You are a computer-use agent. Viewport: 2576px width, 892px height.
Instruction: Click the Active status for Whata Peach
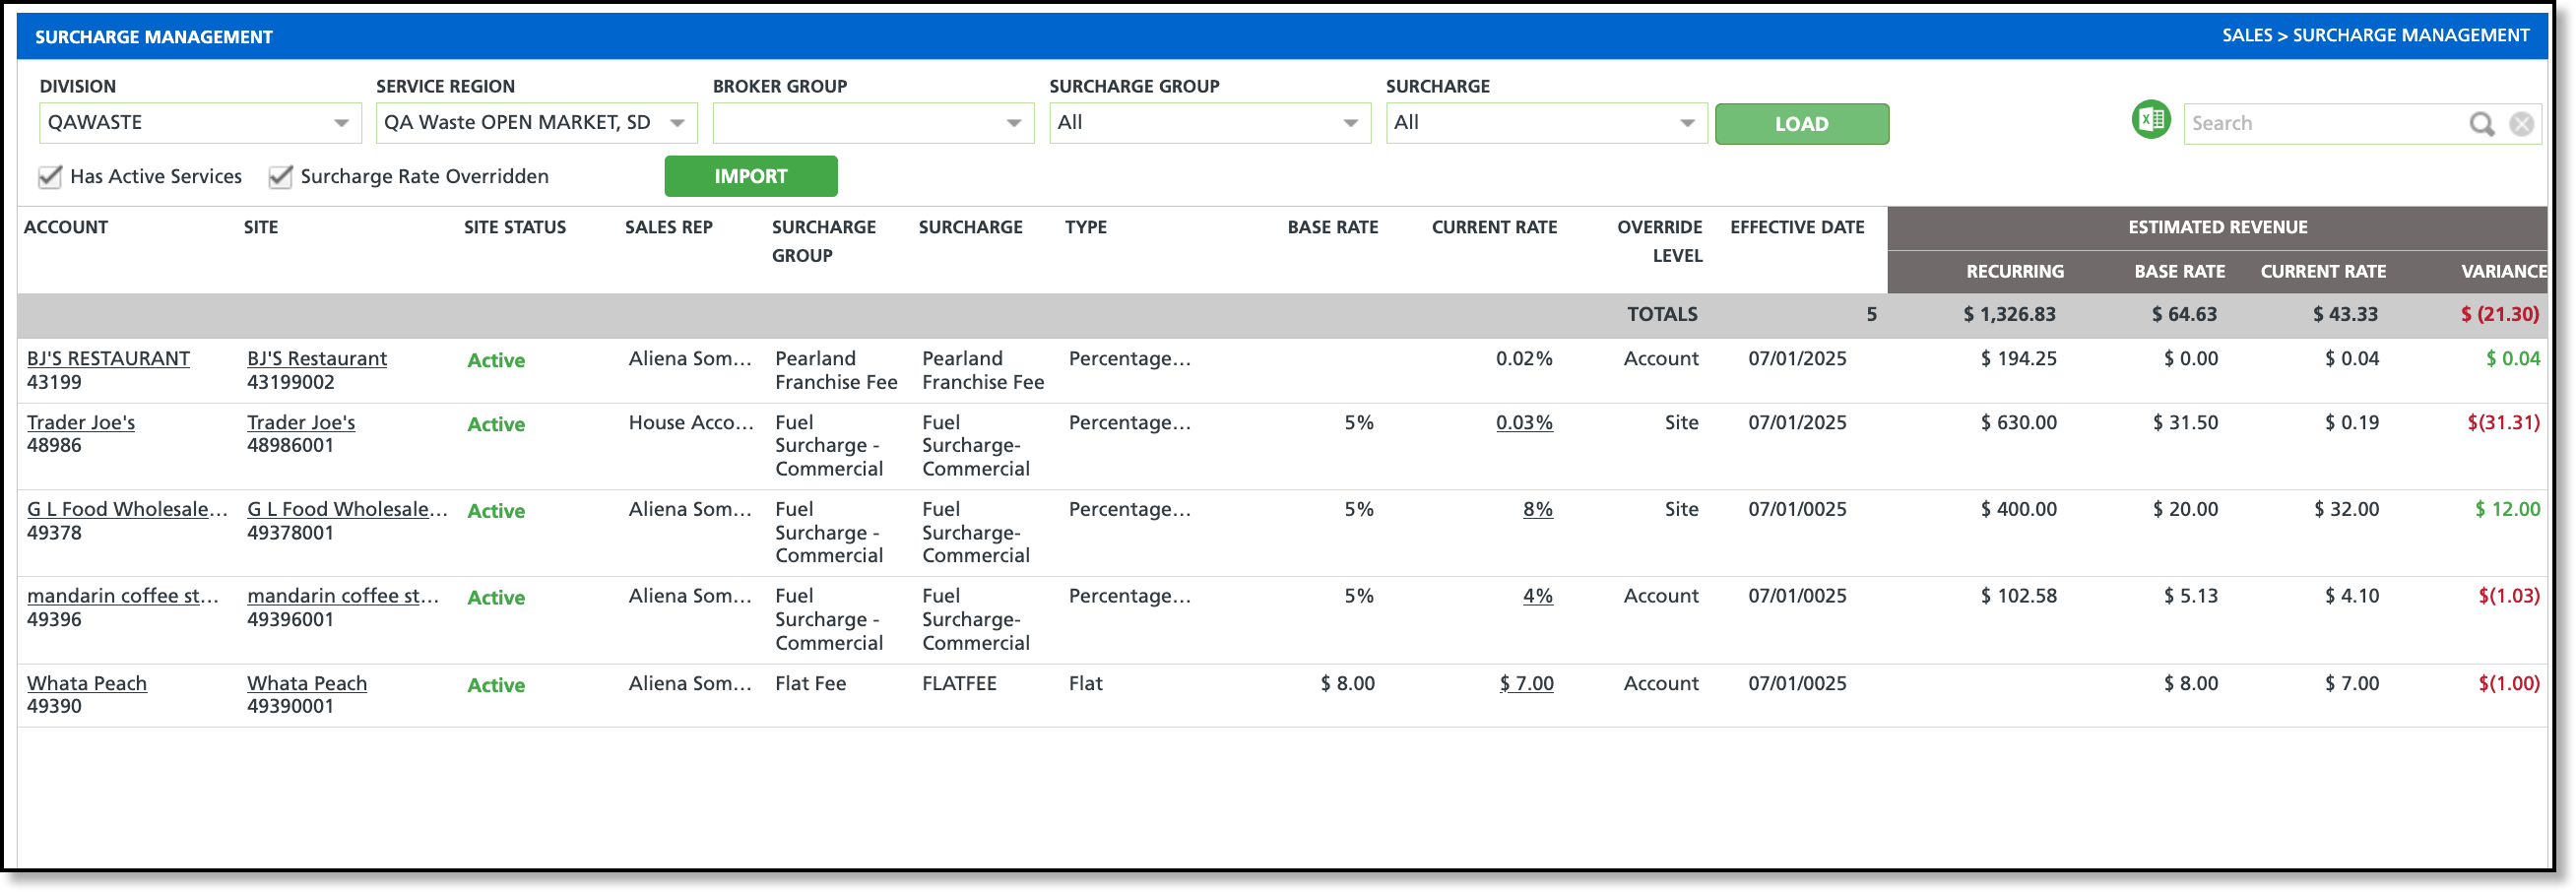click(x=496, y=686)
